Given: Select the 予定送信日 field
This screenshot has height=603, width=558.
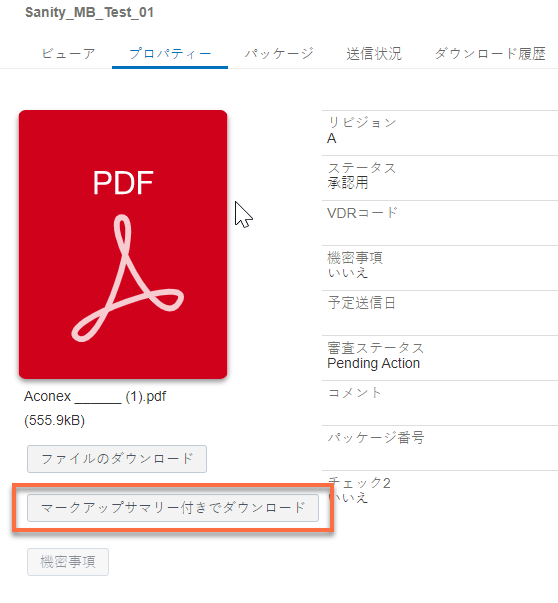Looking at the screenshot, I should [x=440, y=313].
